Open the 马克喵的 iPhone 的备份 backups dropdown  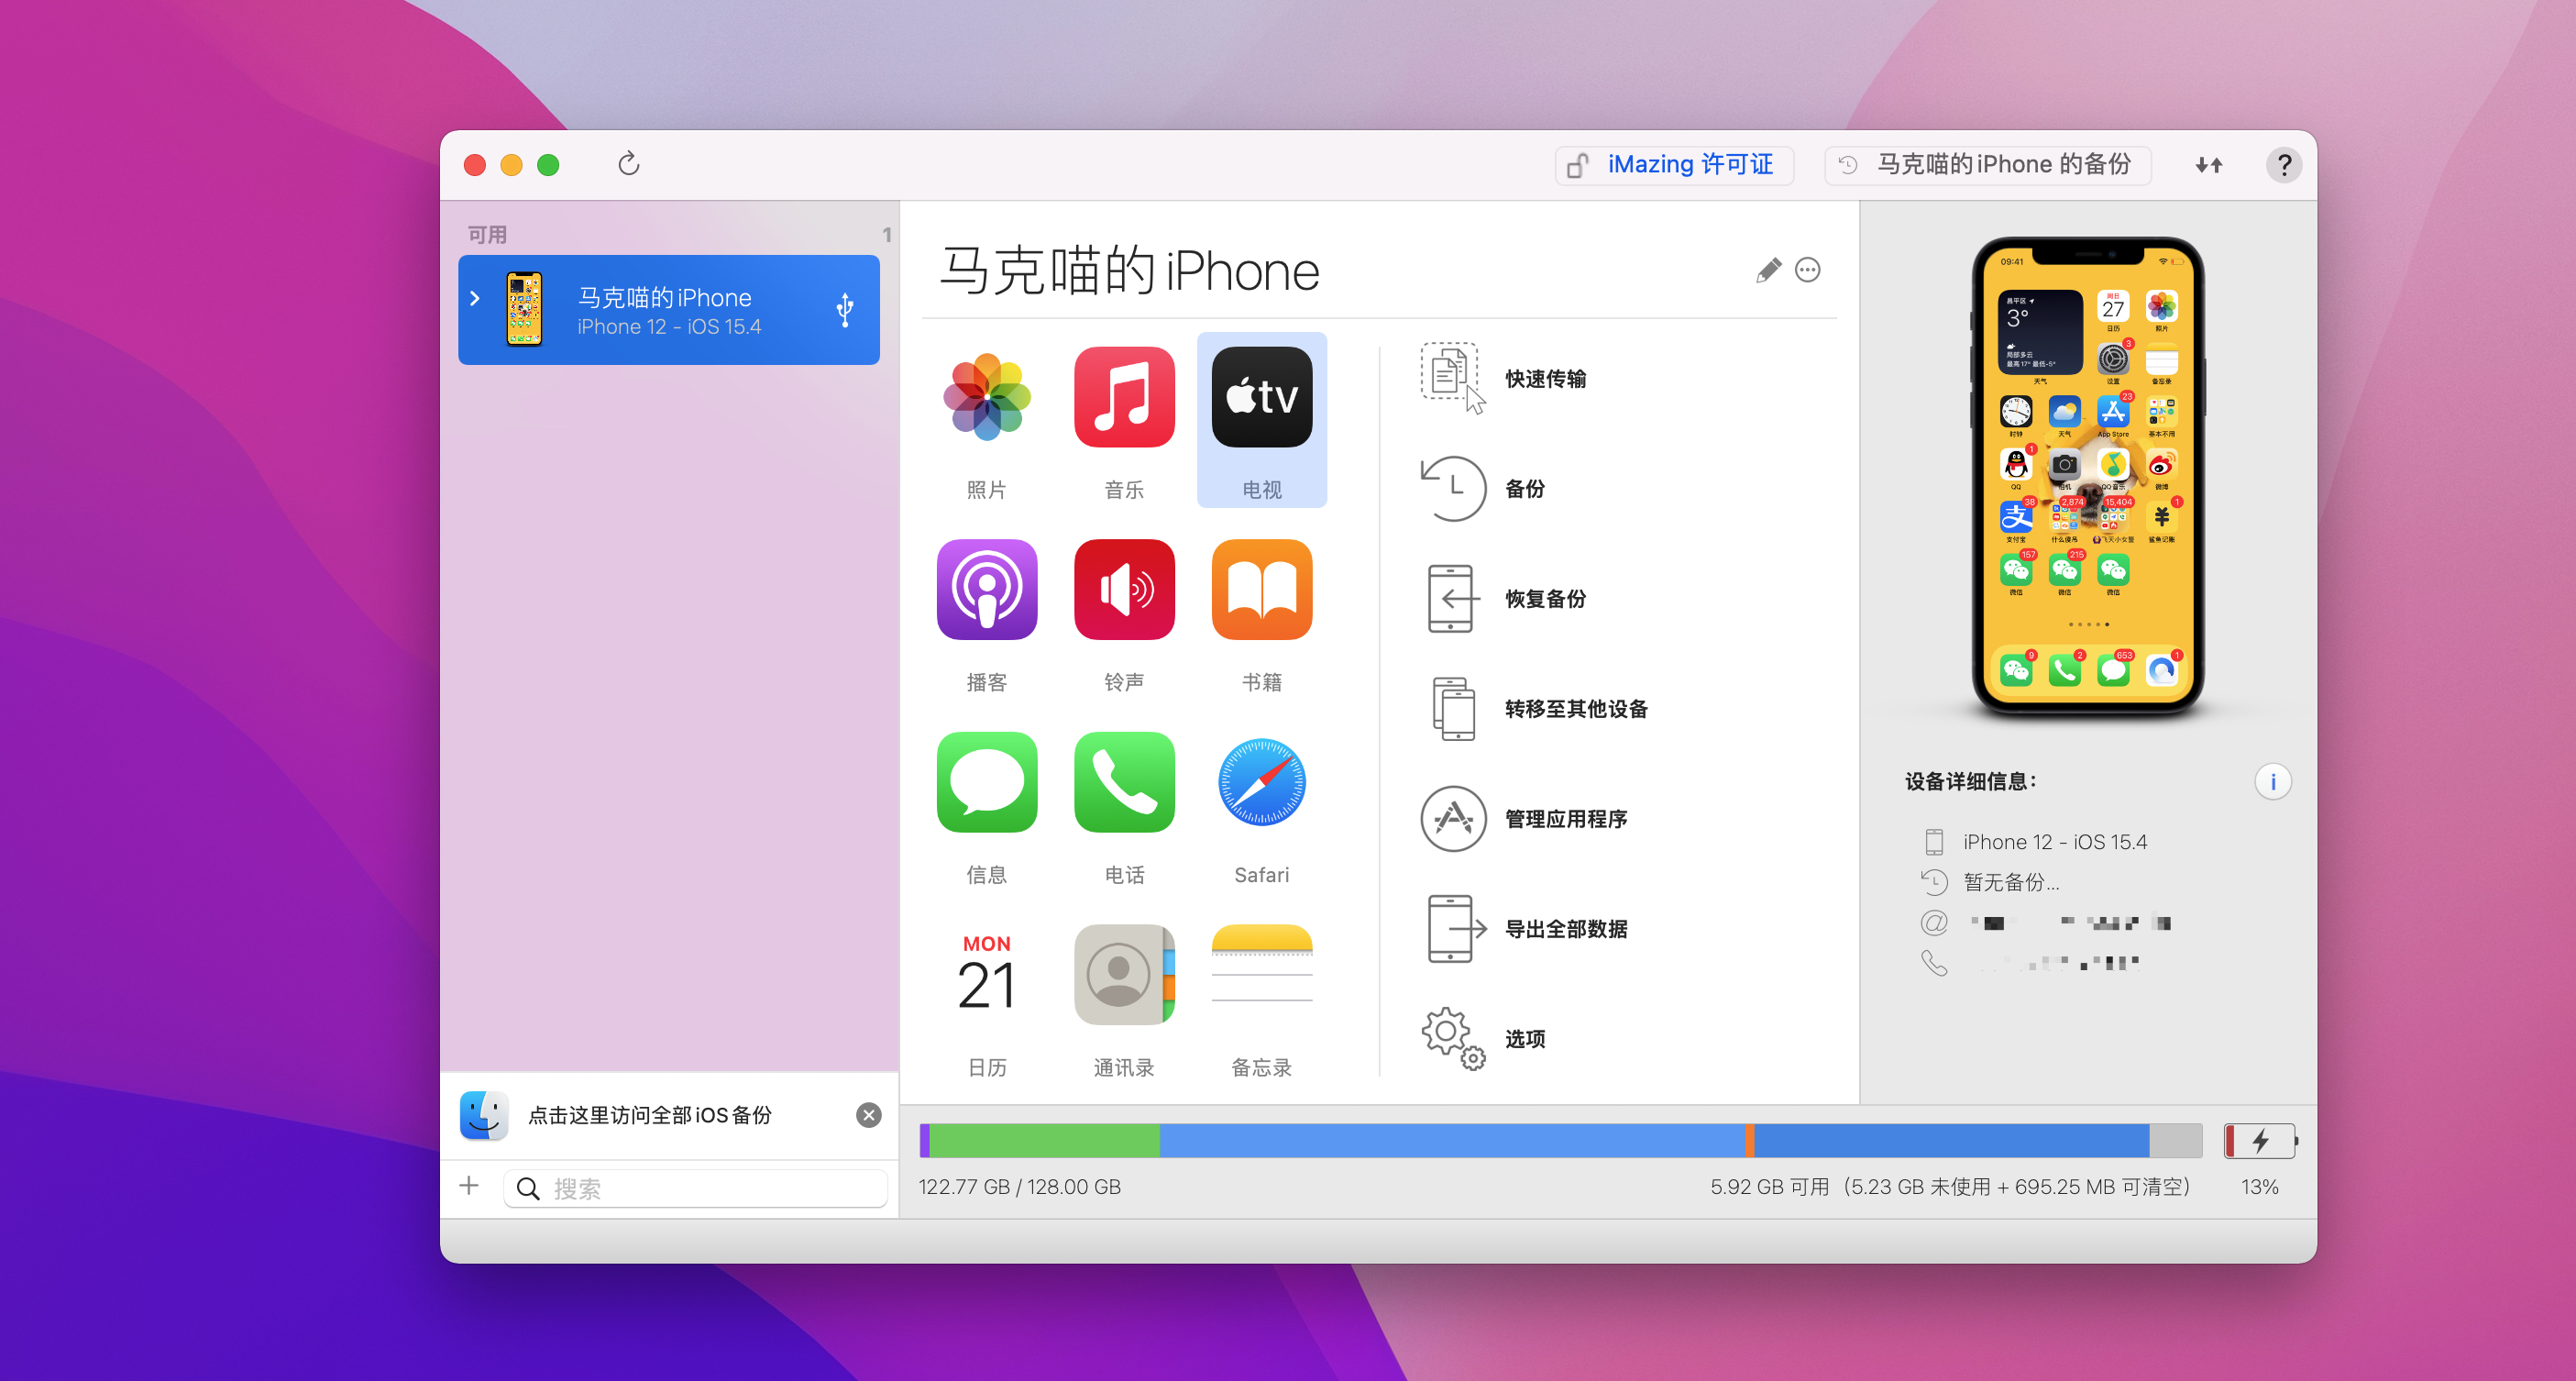point(1987,164)
